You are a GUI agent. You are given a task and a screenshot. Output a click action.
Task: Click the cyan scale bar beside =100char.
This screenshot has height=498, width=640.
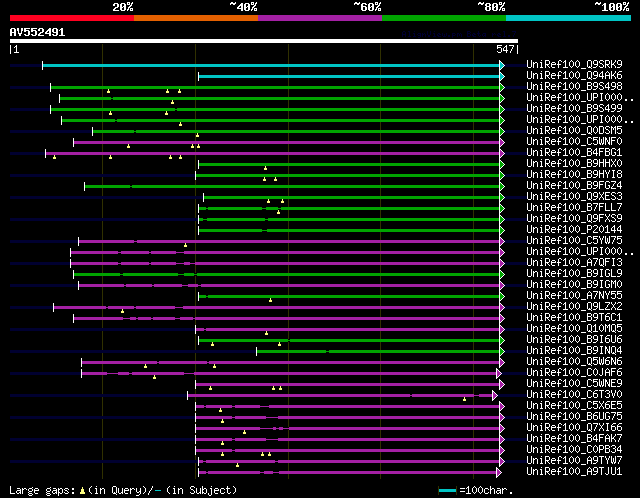[447, 490]
